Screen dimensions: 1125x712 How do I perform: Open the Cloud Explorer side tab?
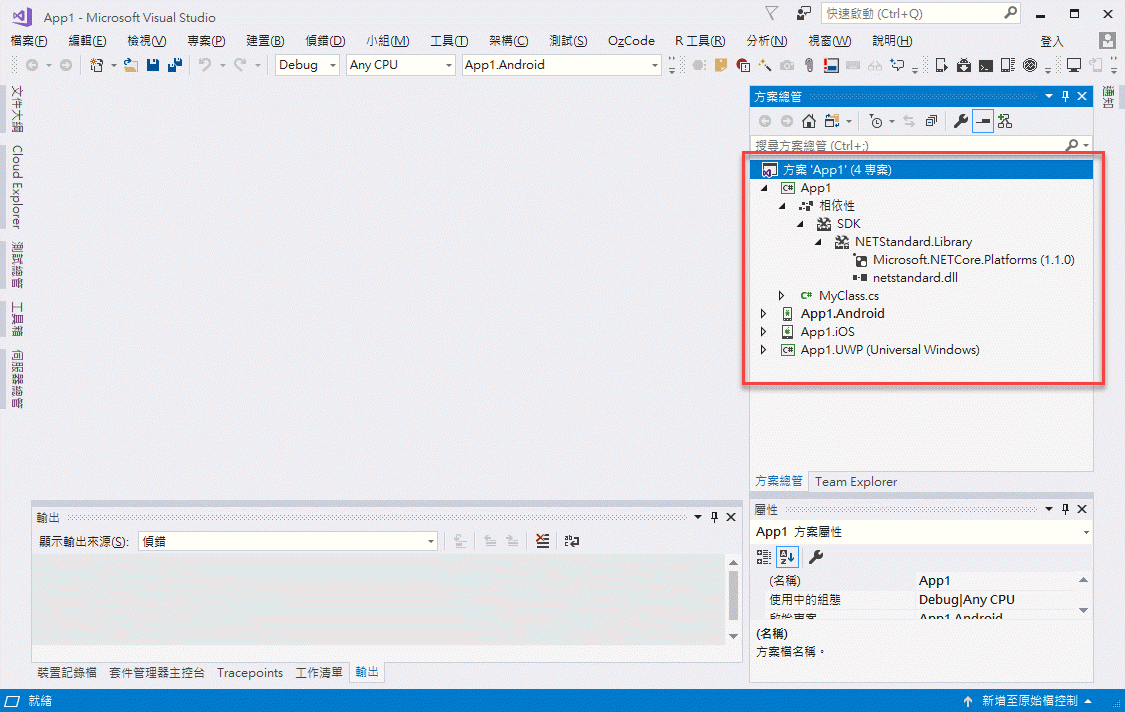pyautogui.click(x=17, y=187)
